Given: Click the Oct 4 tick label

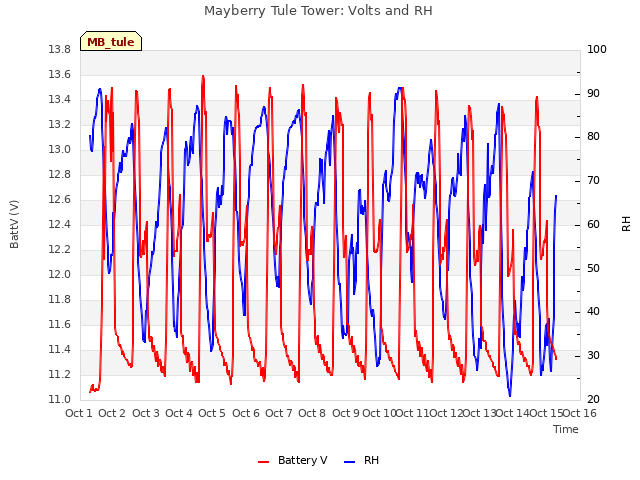Looking at the screenshot, I should pyautogui.click(x=179, y=413).
